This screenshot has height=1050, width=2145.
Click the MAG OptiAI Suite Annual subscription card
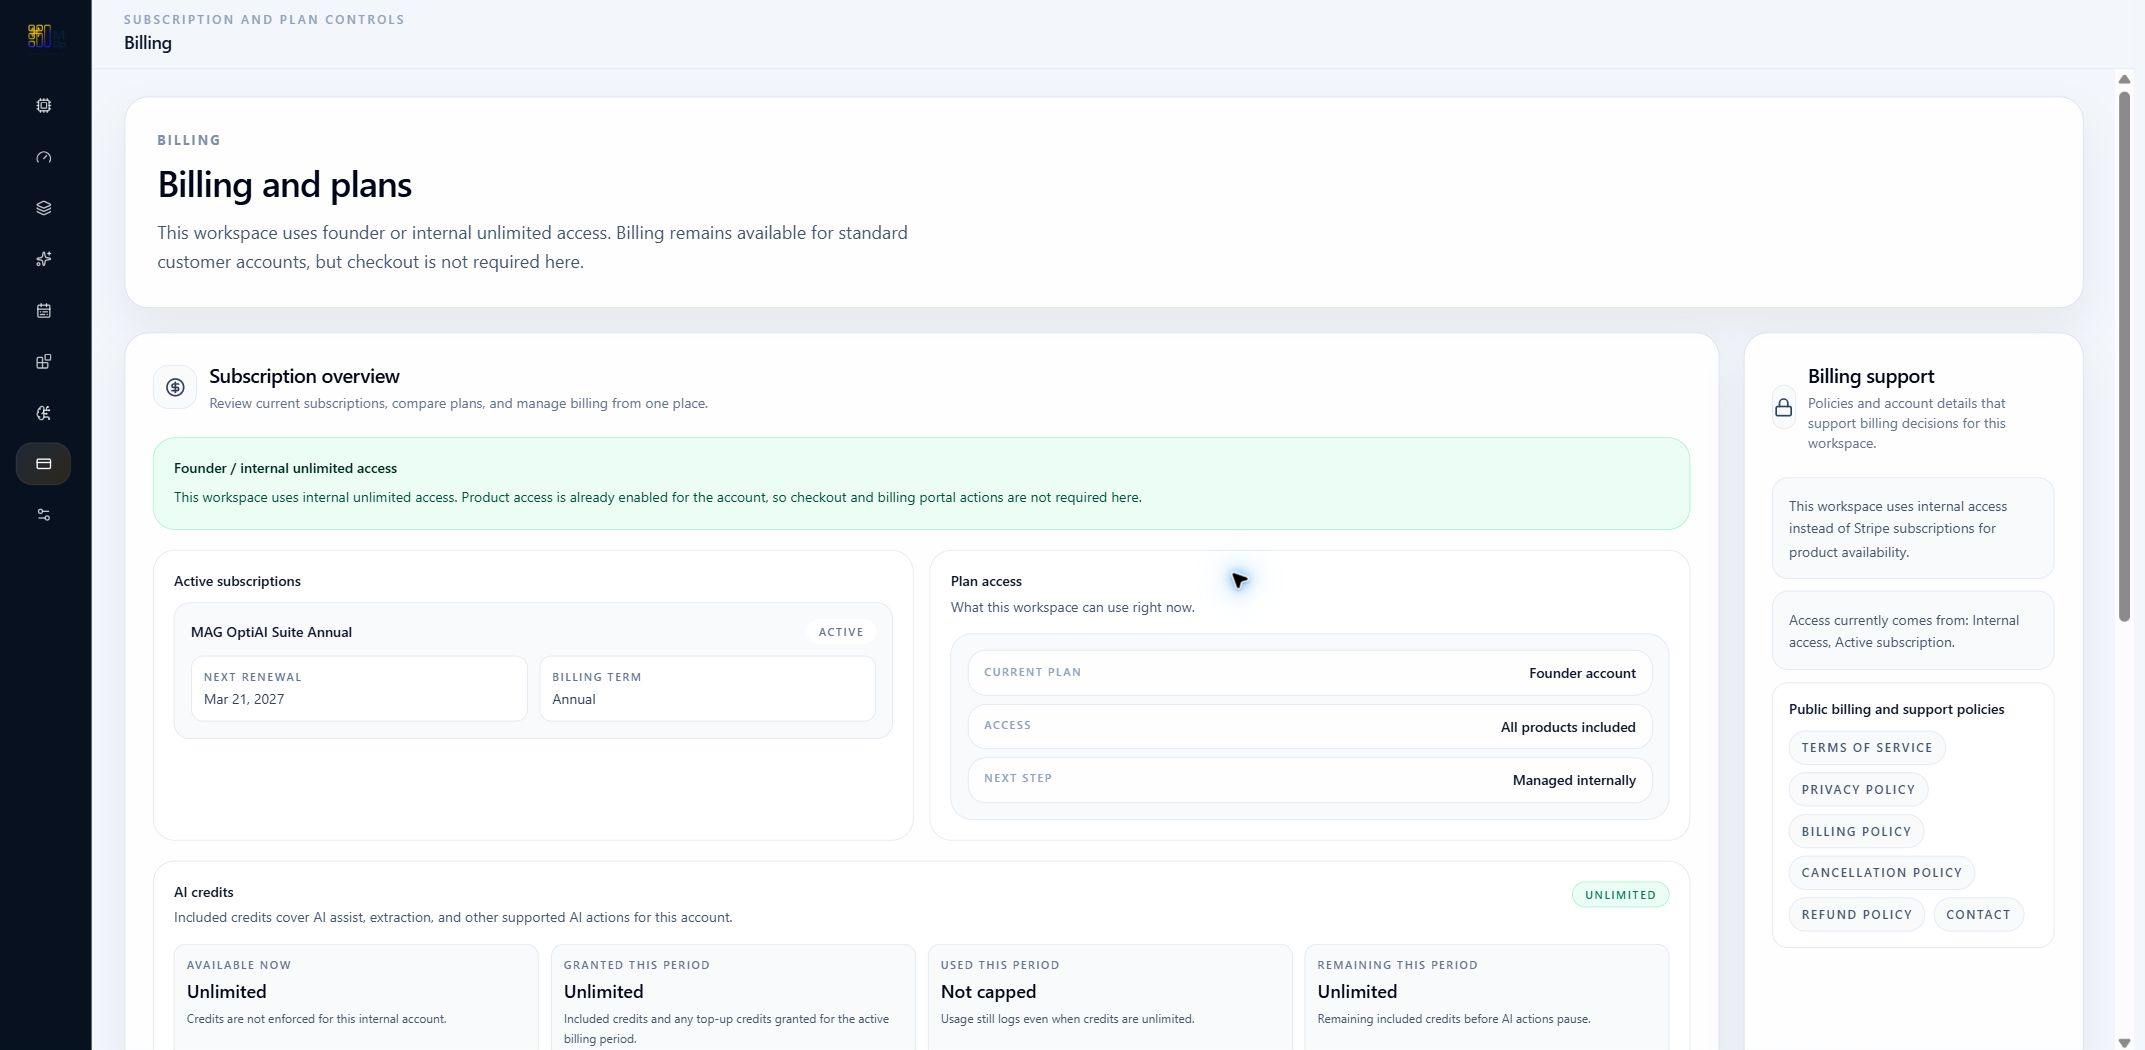[x=533, y=670]
